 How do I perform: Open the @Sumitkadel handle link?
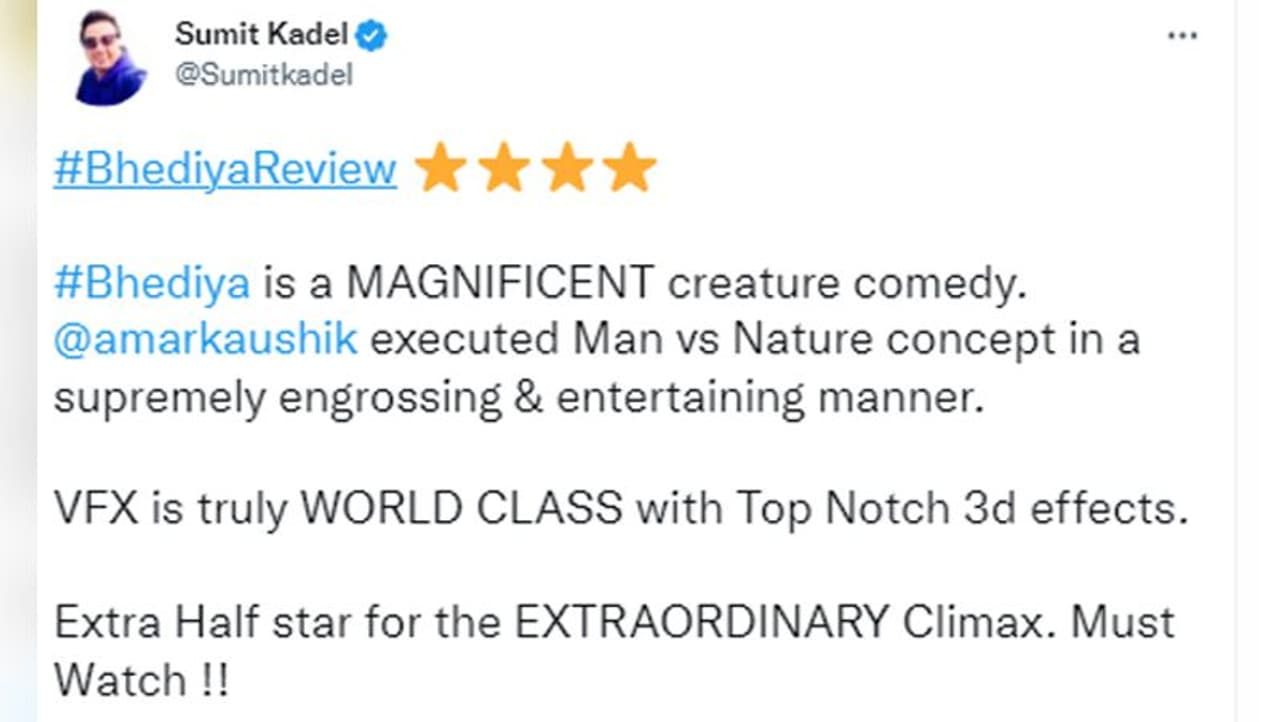(264, 75)
